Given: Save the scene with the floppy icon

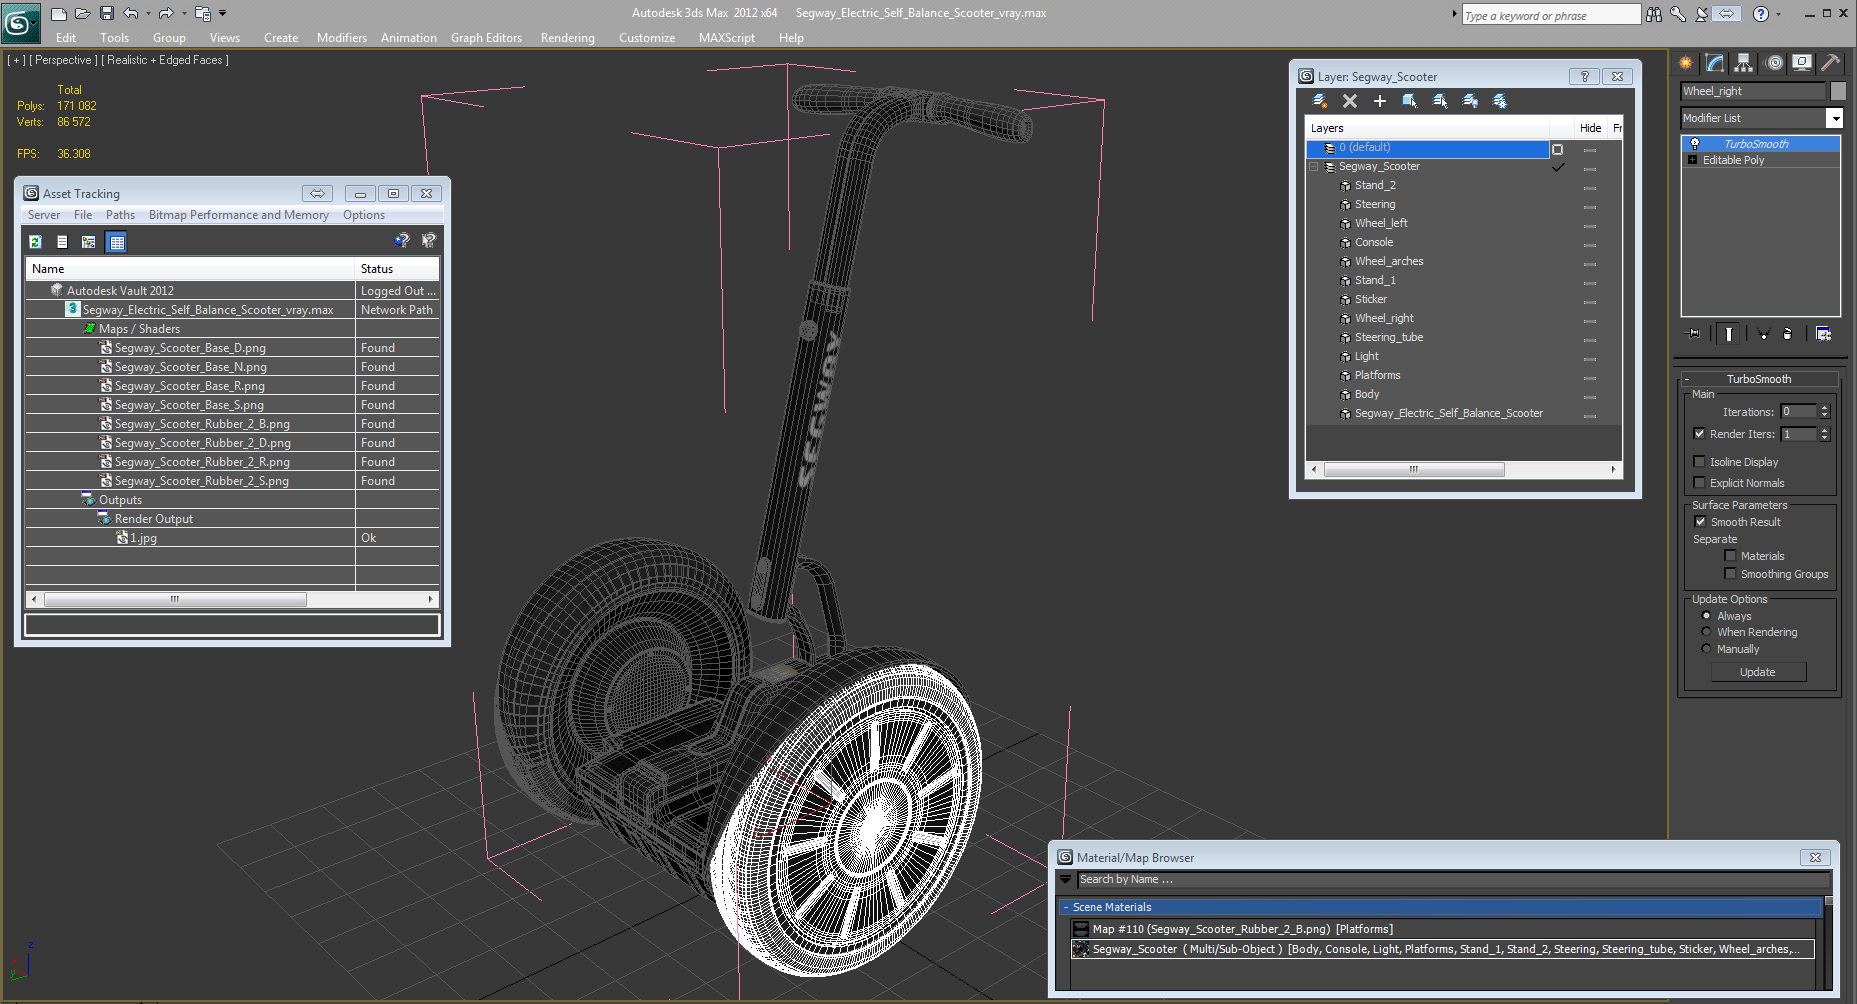Looking at the screenshot, I should pyautogui.click(x=107, y=13).
